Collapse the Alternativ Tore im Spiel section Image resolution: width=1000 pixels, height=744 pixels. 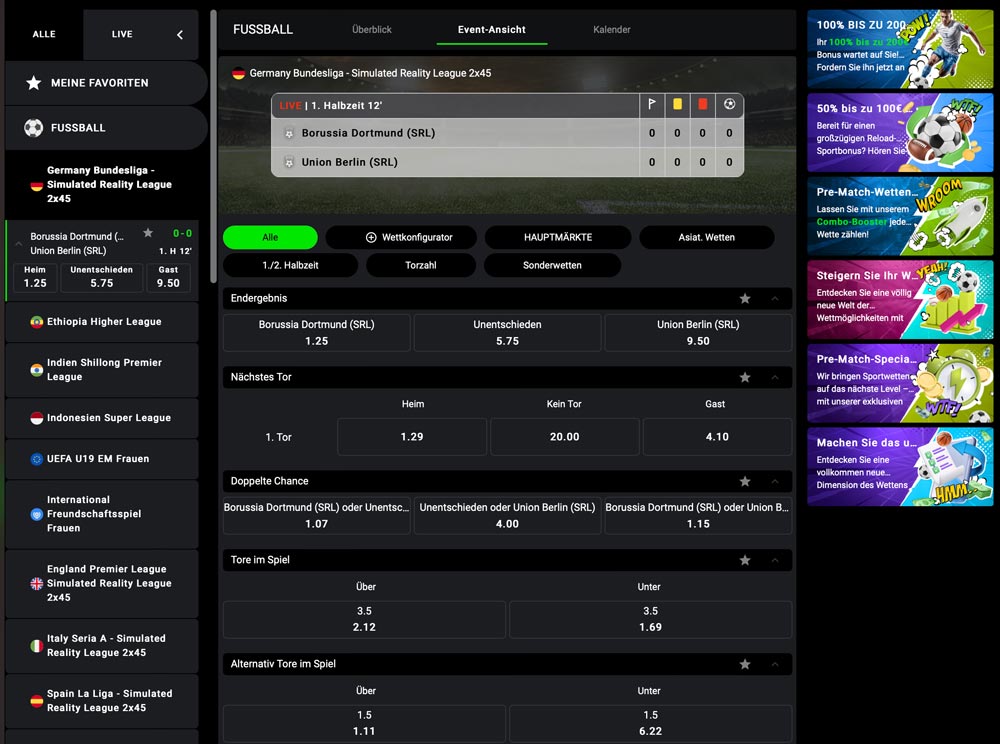(775, 664)
